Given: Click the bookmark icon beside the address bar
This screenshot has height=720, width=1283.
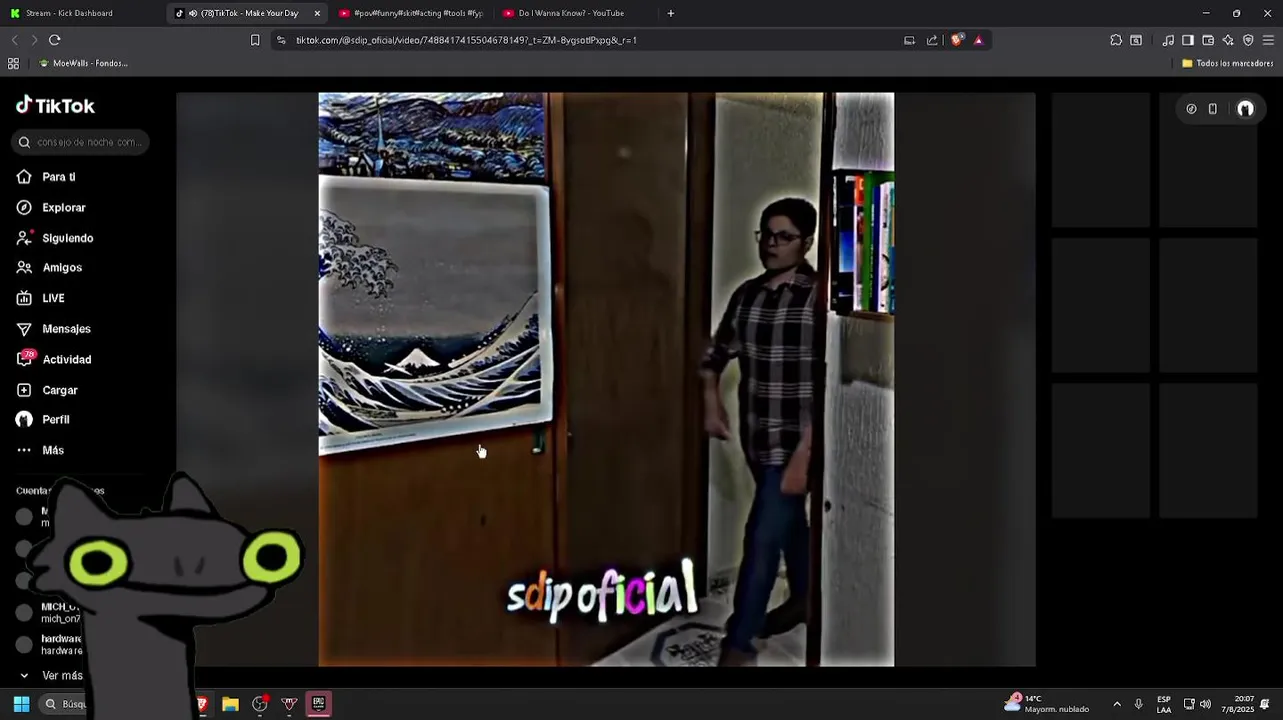Looking at the screenshot, I should click(x=255, y=40).
